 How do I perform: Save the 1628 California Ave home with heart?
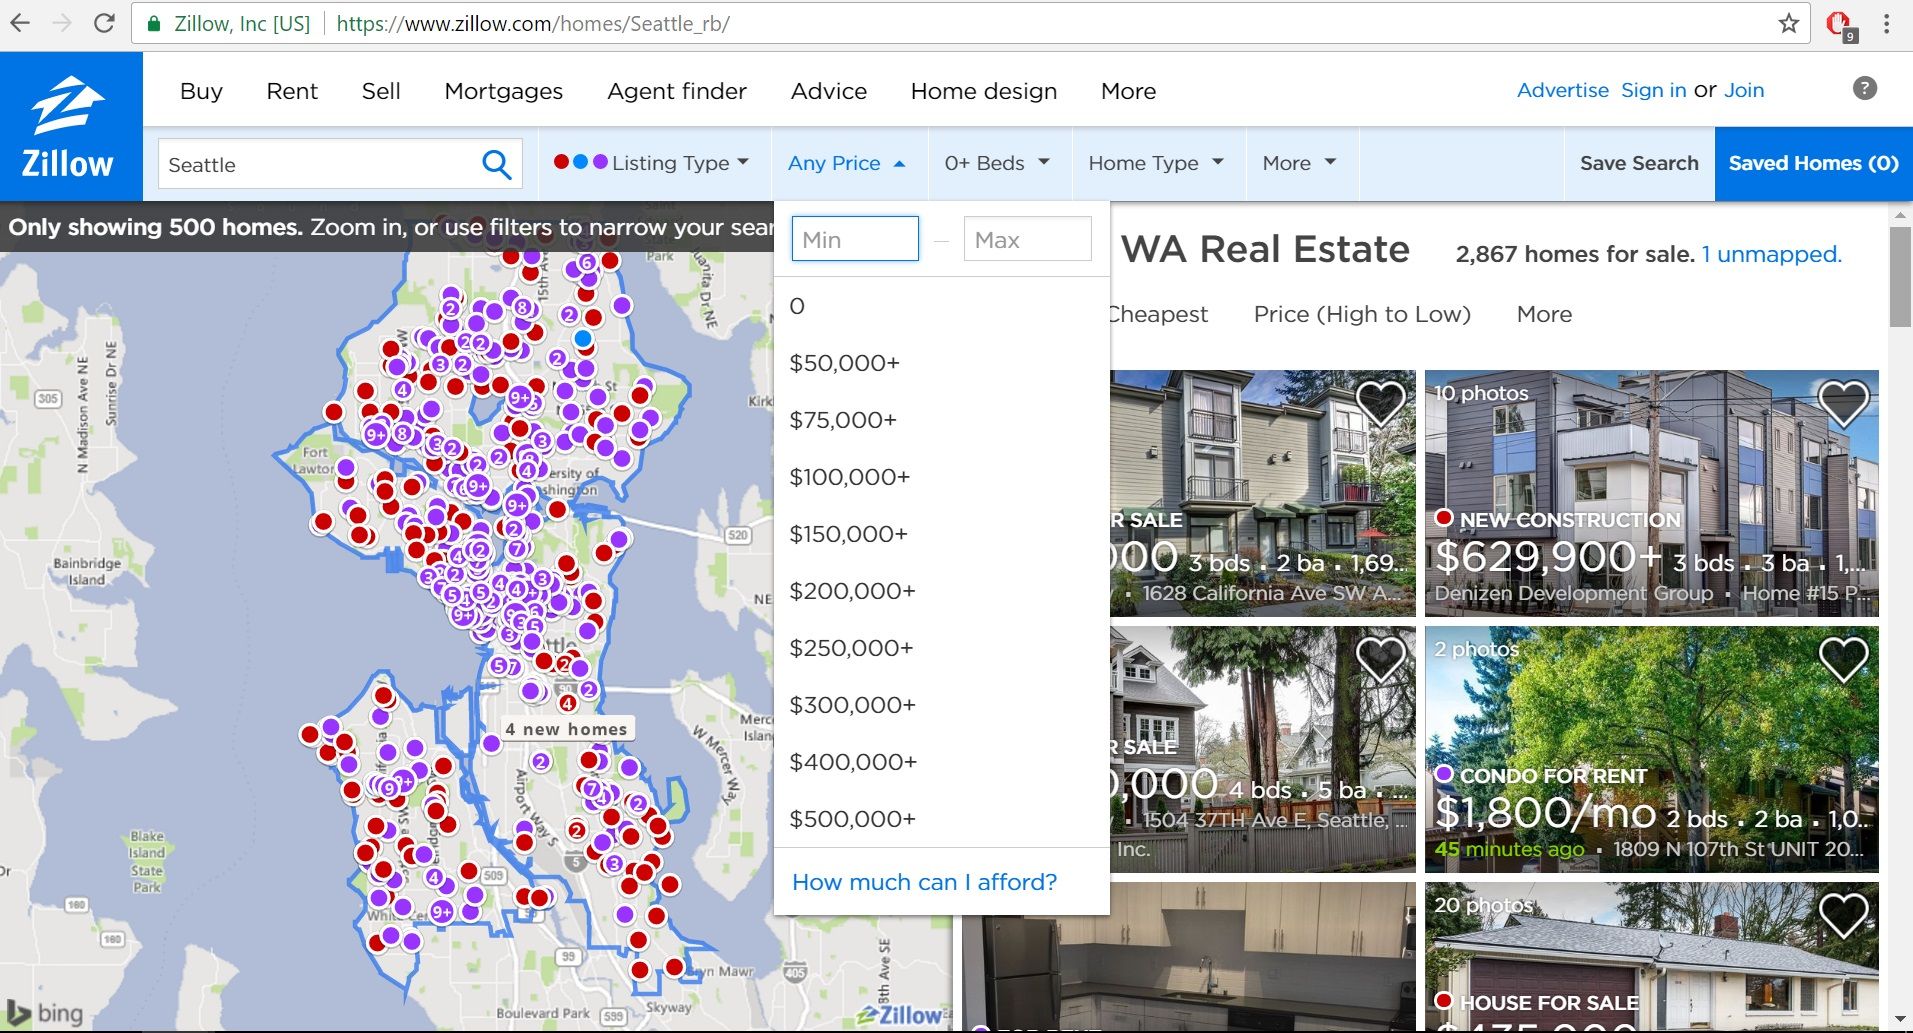pos(1380,405)
